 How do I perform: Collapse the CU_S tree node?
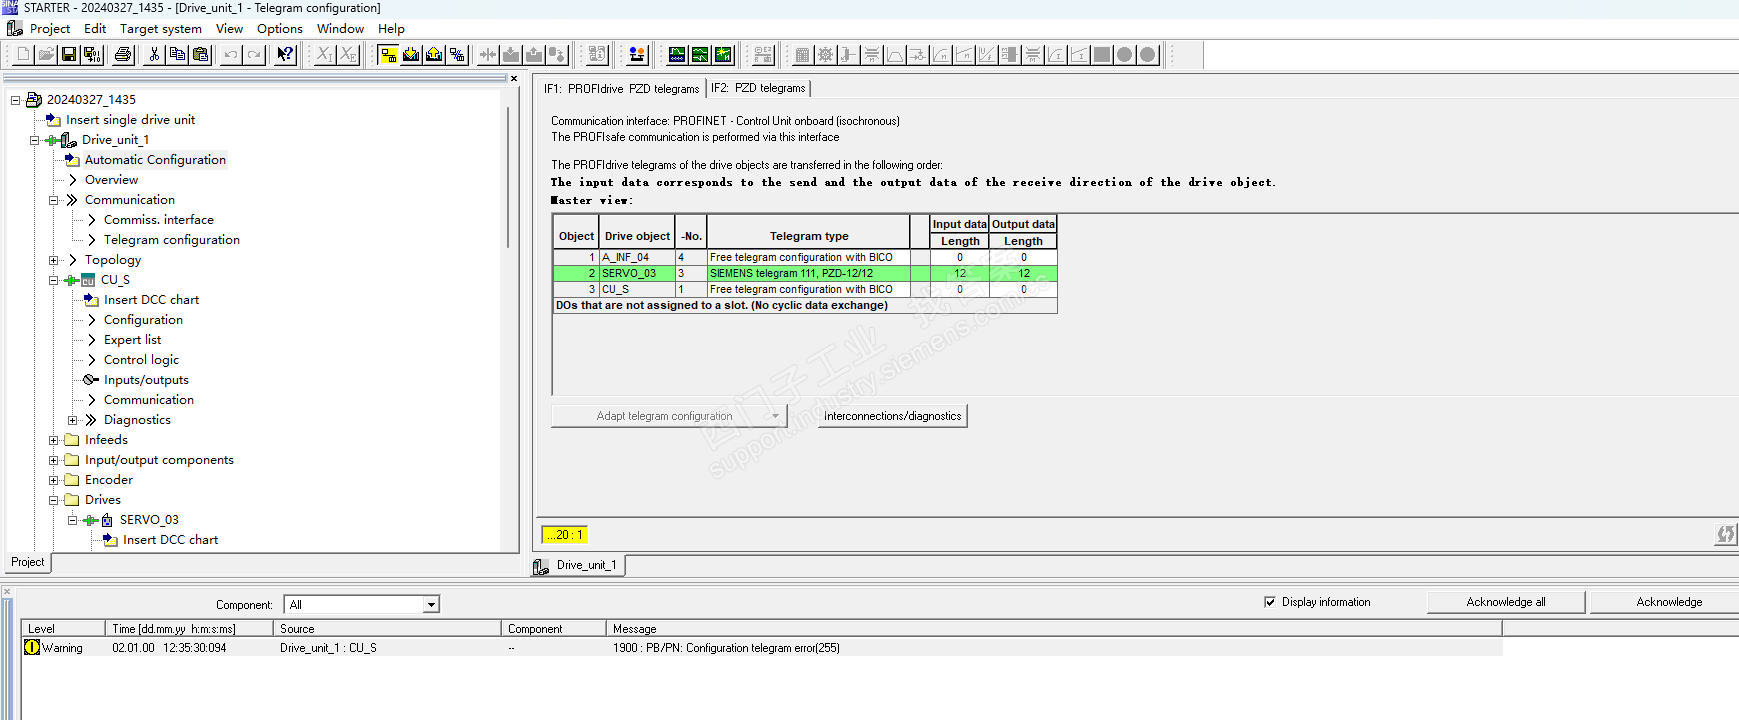[53, 280]
